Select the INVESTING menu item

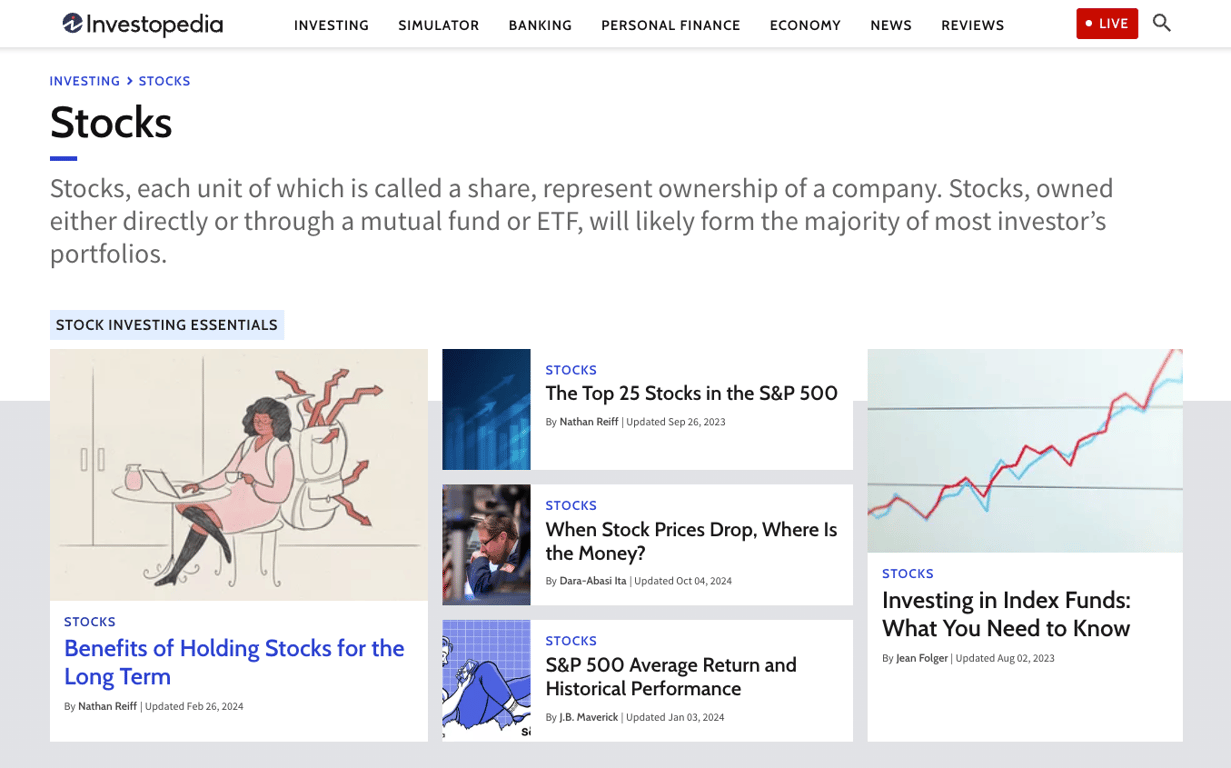(331, 25)
